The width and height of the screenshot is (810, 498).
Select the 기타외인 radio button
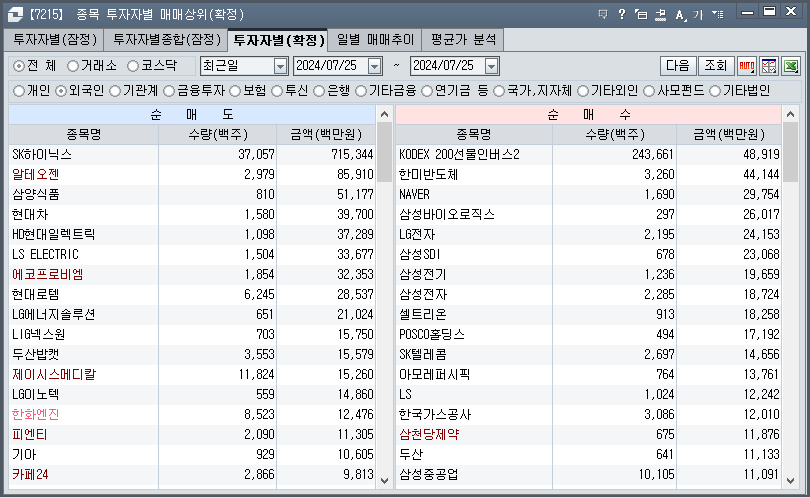(x=583, y=91)
